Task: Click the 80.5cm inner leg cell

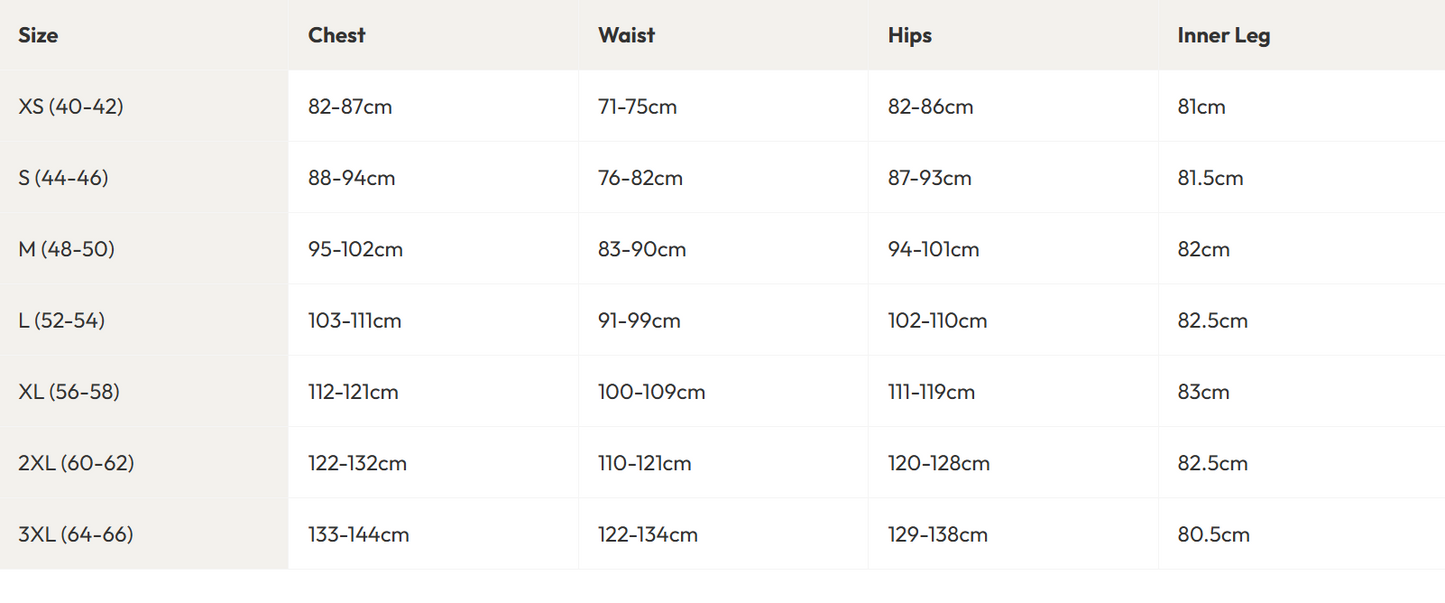Action: tap(1214, 535)
